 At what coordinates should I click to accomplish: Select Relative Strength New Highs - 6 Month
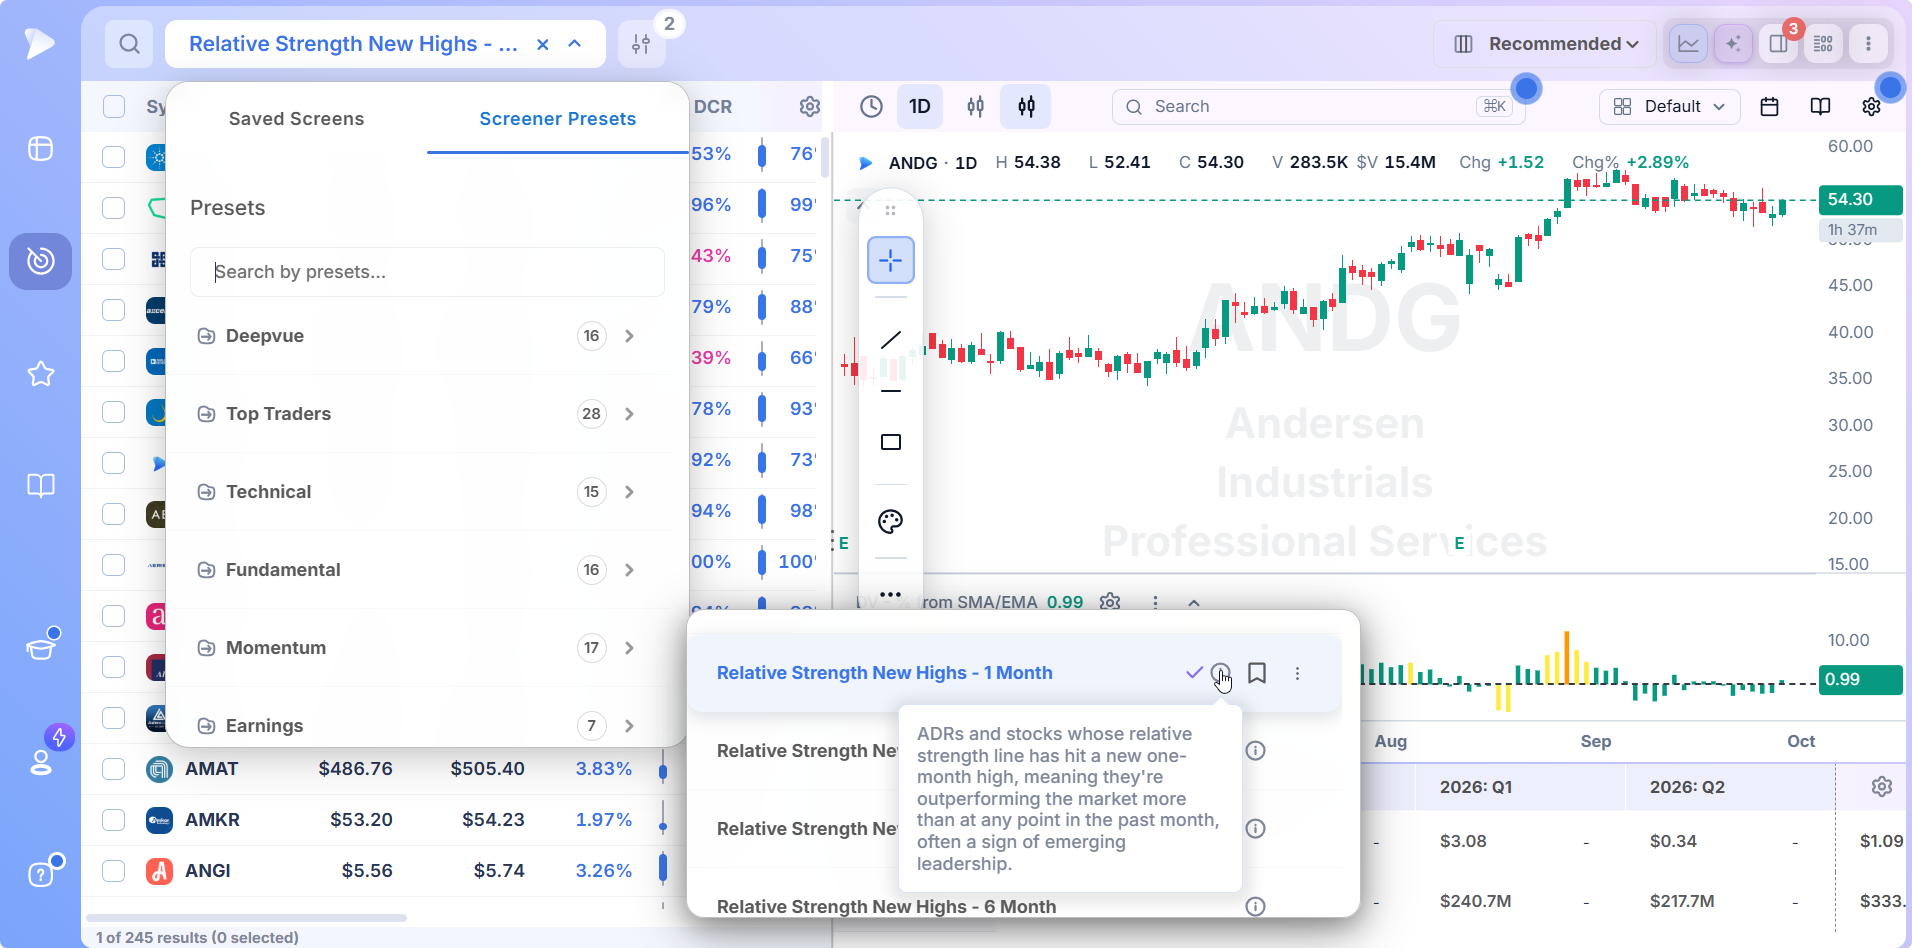(887, 907)
